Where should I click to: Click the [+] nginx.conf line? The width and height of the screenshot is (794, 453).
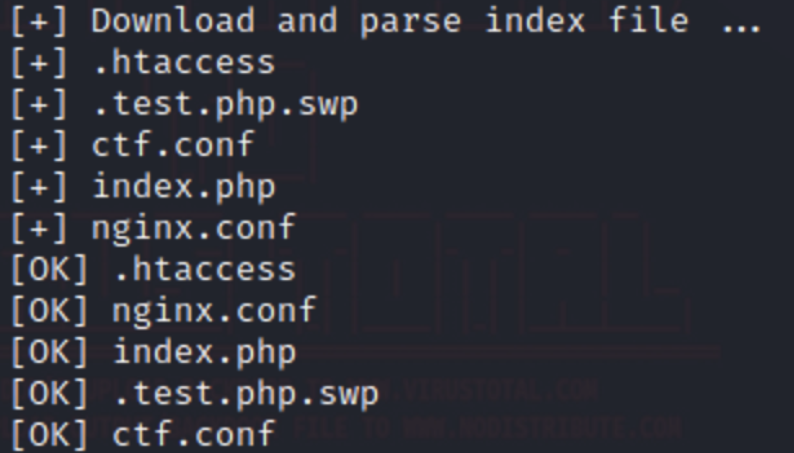click(153, 228)
